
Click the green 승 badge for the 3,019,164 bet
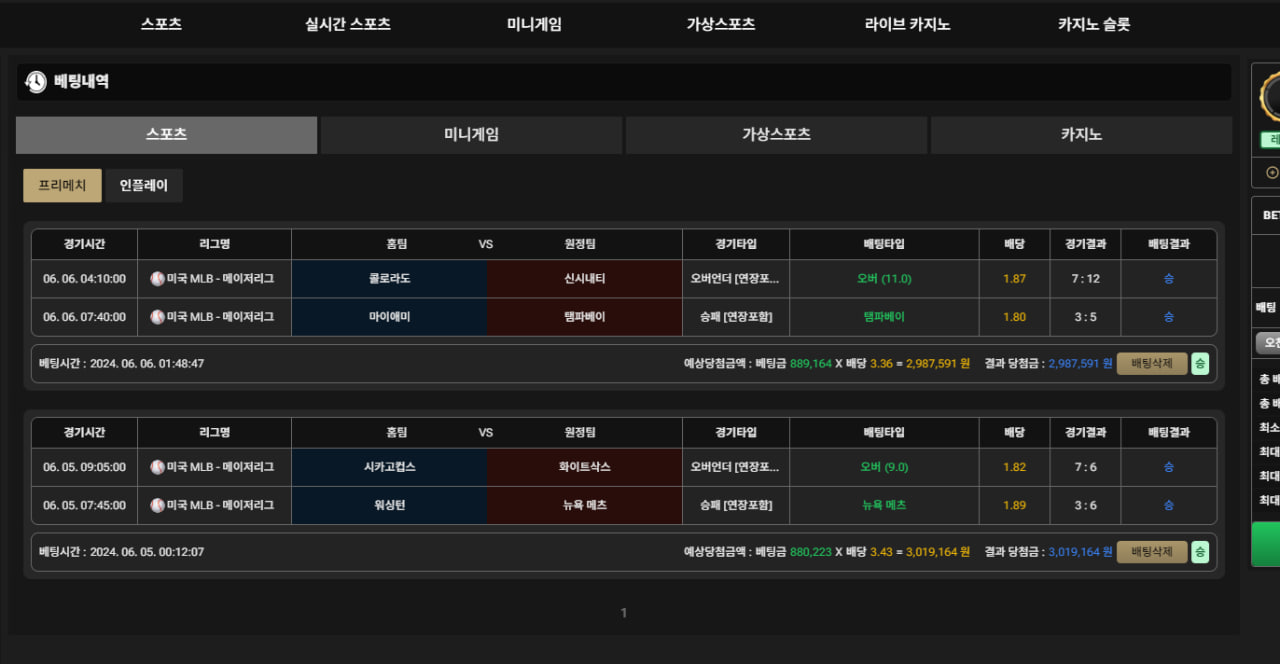1200,552
